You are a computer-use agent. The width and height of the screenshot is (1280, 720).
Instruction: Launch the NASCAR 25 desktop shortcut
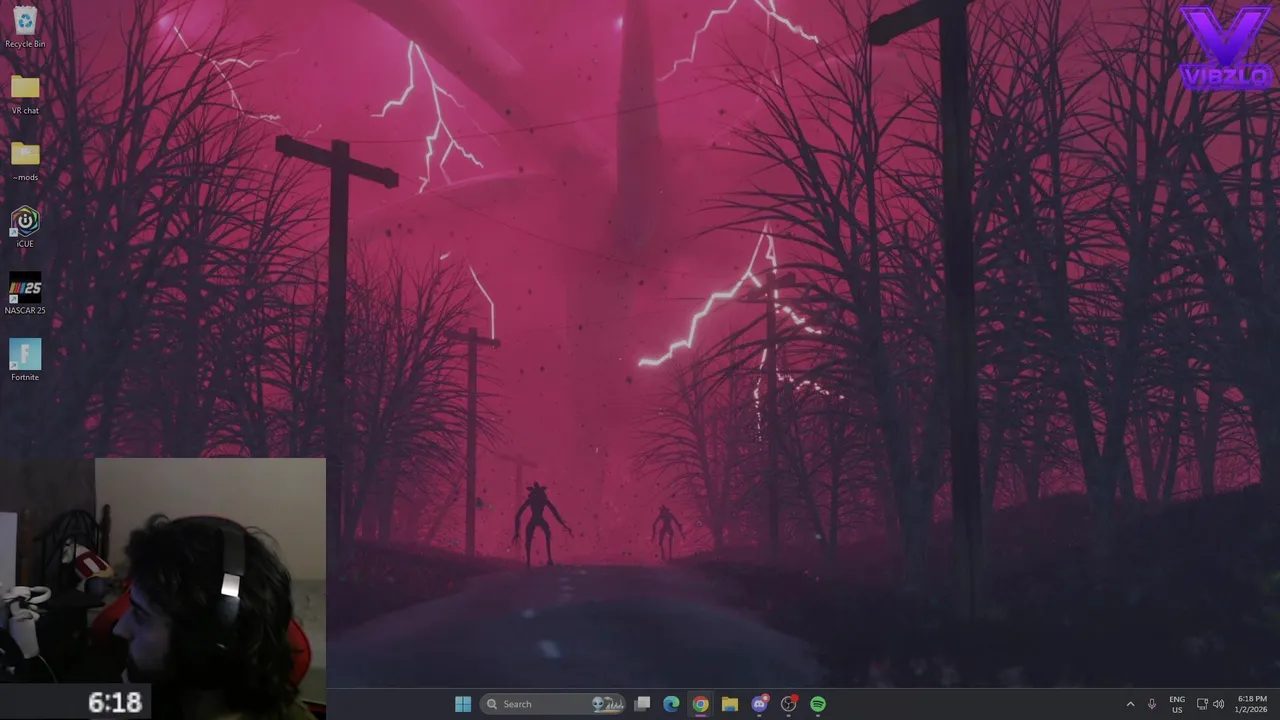tap(25, 294)
